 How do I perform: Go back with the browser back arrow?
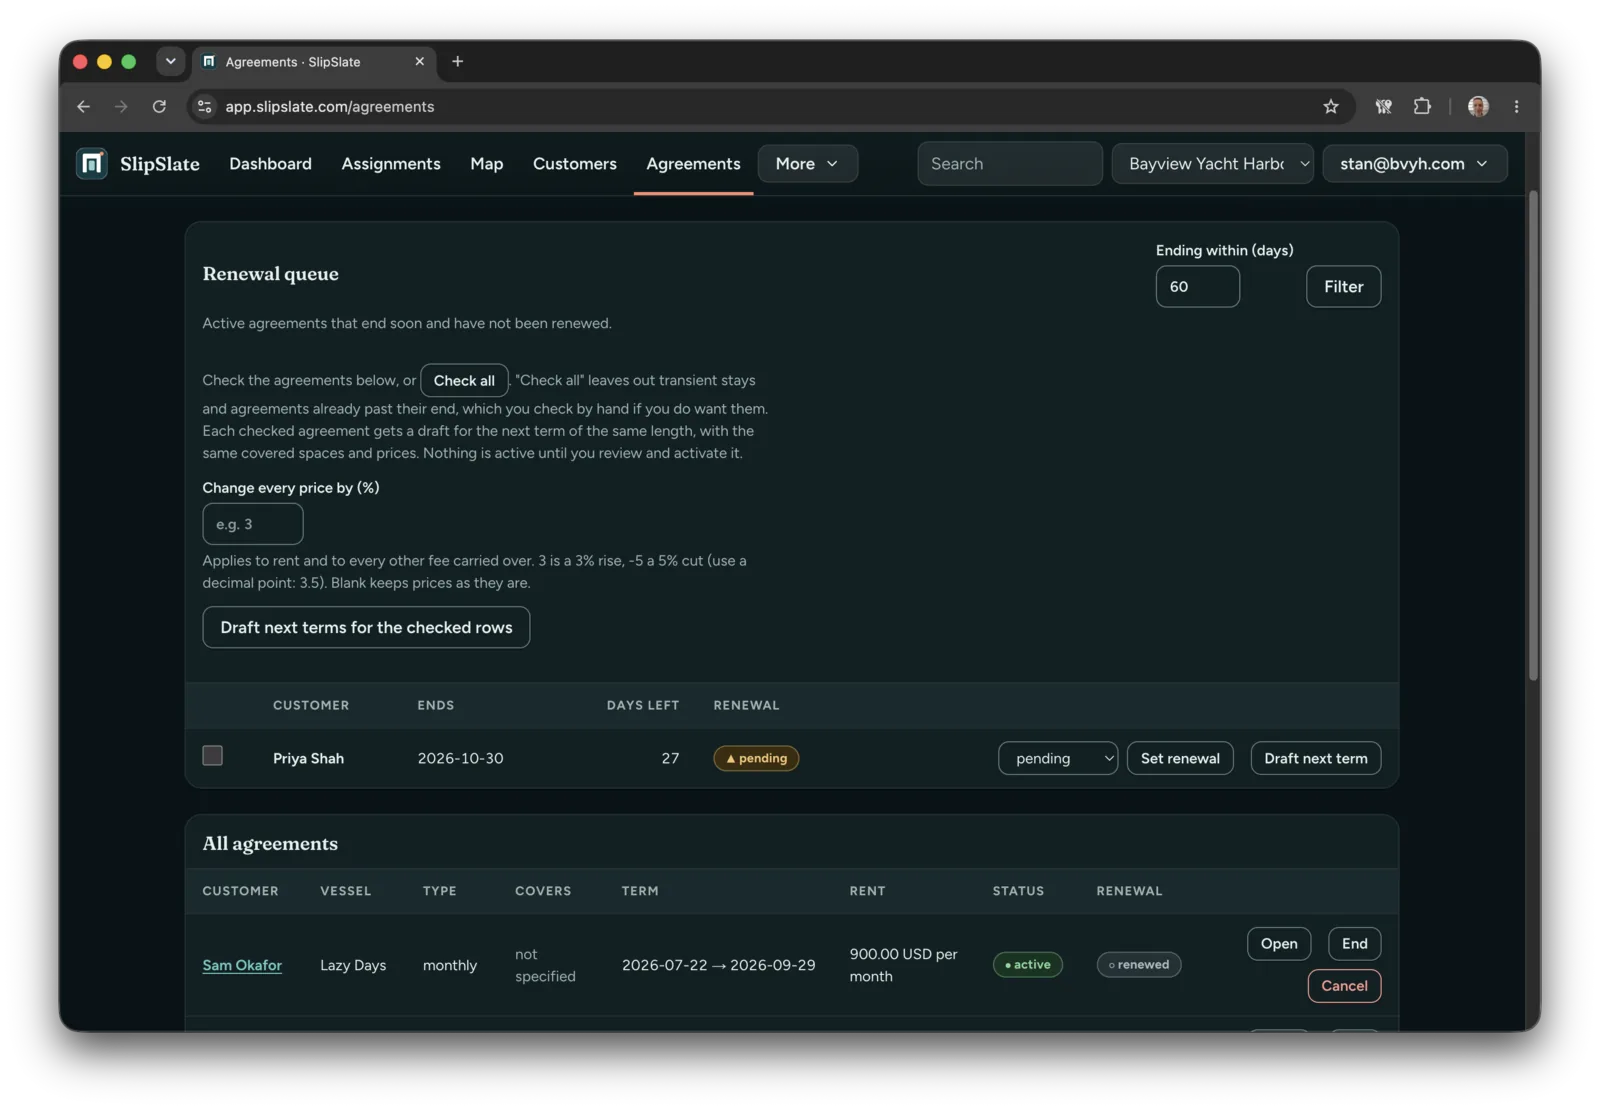pos(83,106)
